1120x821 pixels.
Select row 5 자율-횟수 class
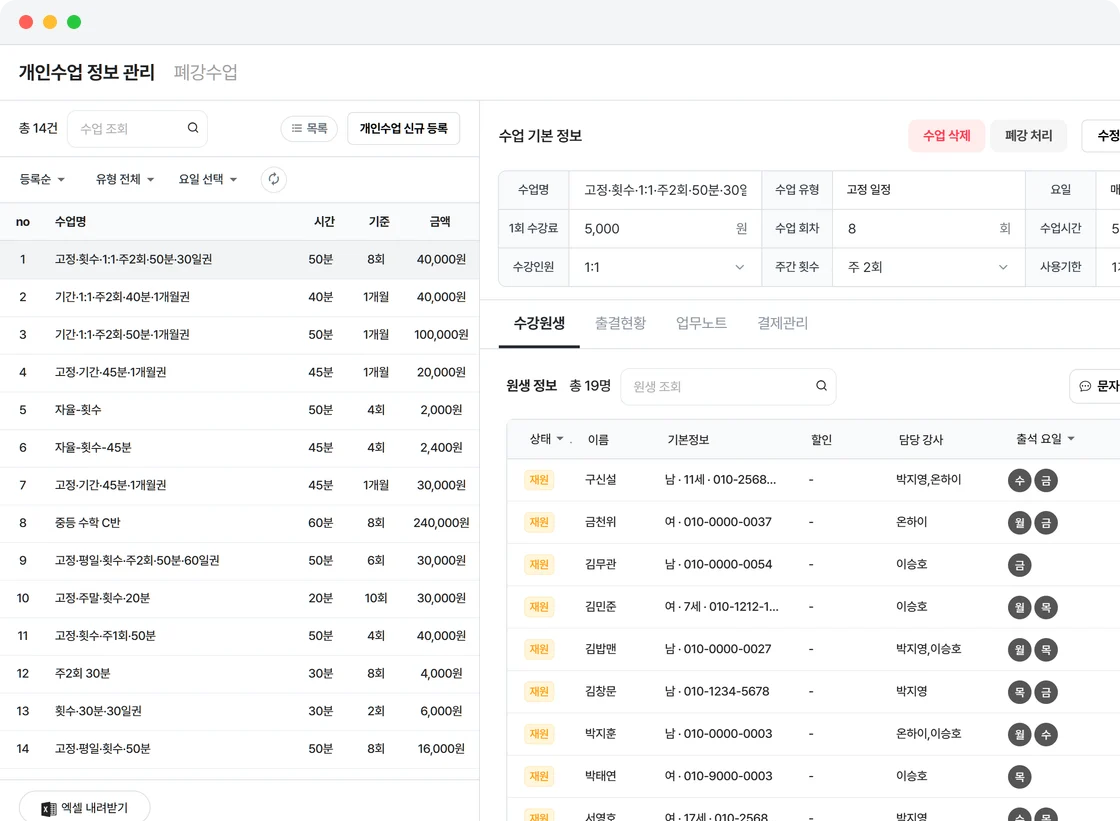(239, 410)
